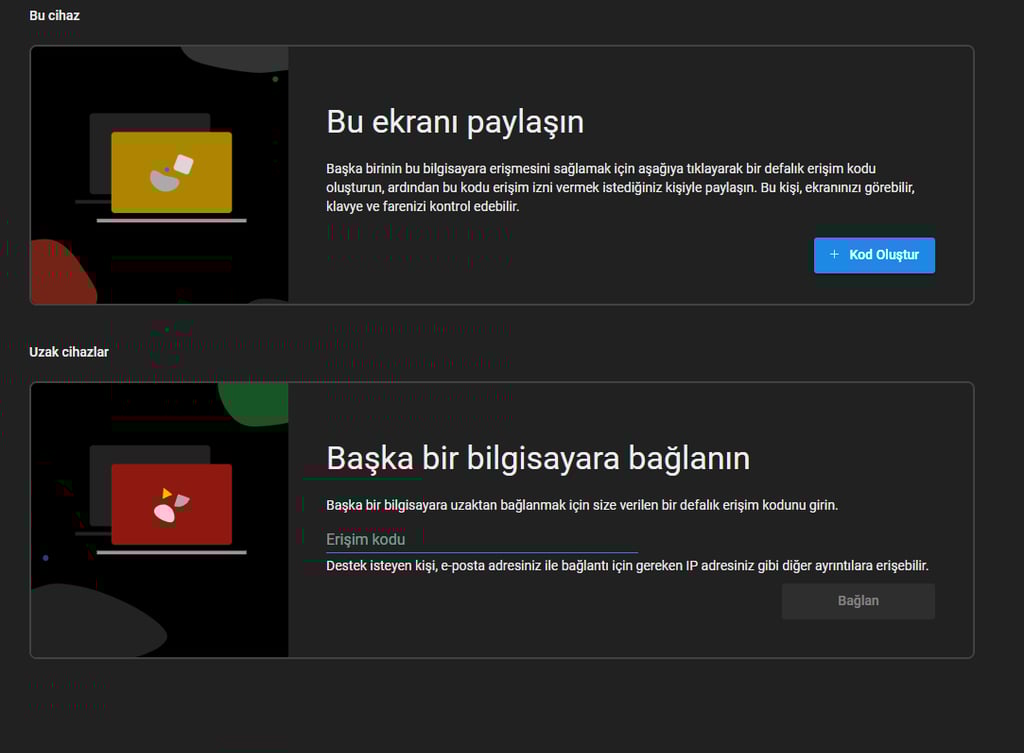
Task: Click the Kod Oluştur button
Action: point(874,255)
